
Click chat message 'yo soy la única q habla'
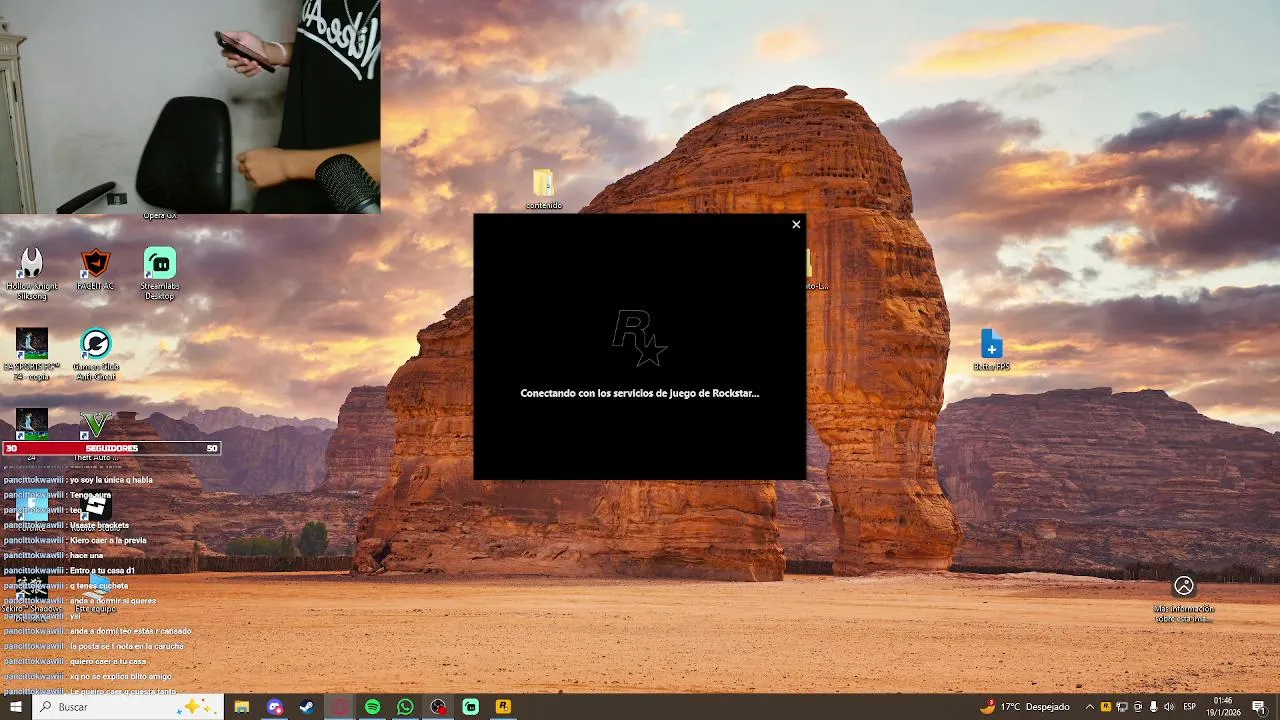coord(111,480)
